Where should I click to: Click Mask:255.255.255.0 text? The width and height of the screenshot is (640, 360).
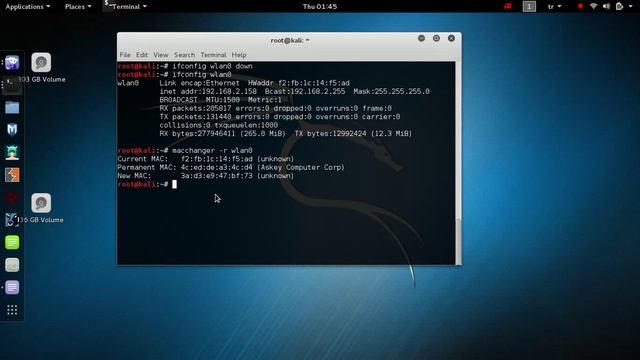coord(391,91)
